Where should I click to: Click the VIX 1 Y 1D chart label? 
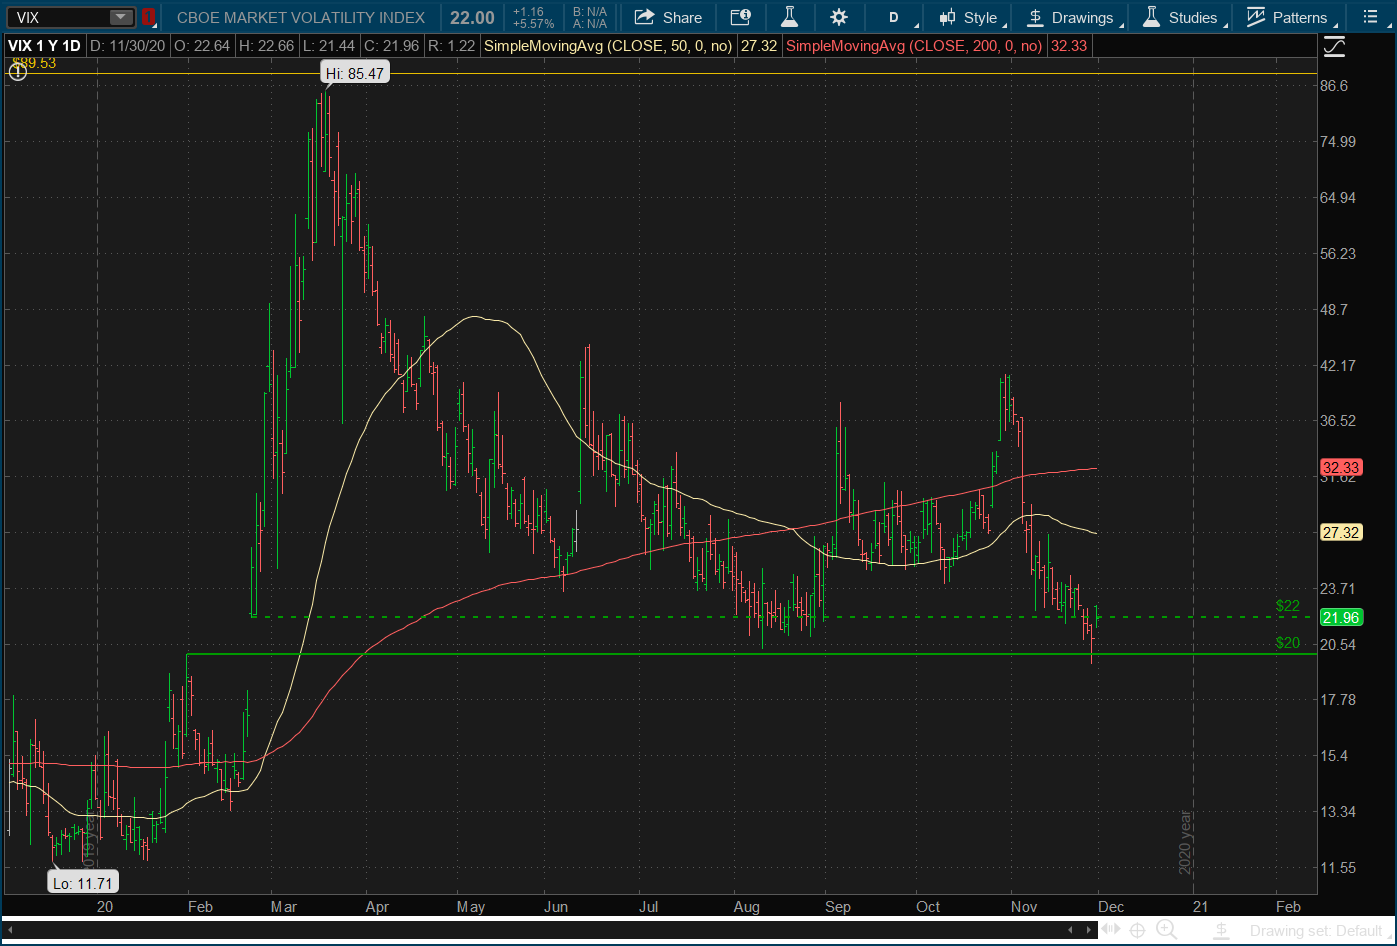point(45,46)
